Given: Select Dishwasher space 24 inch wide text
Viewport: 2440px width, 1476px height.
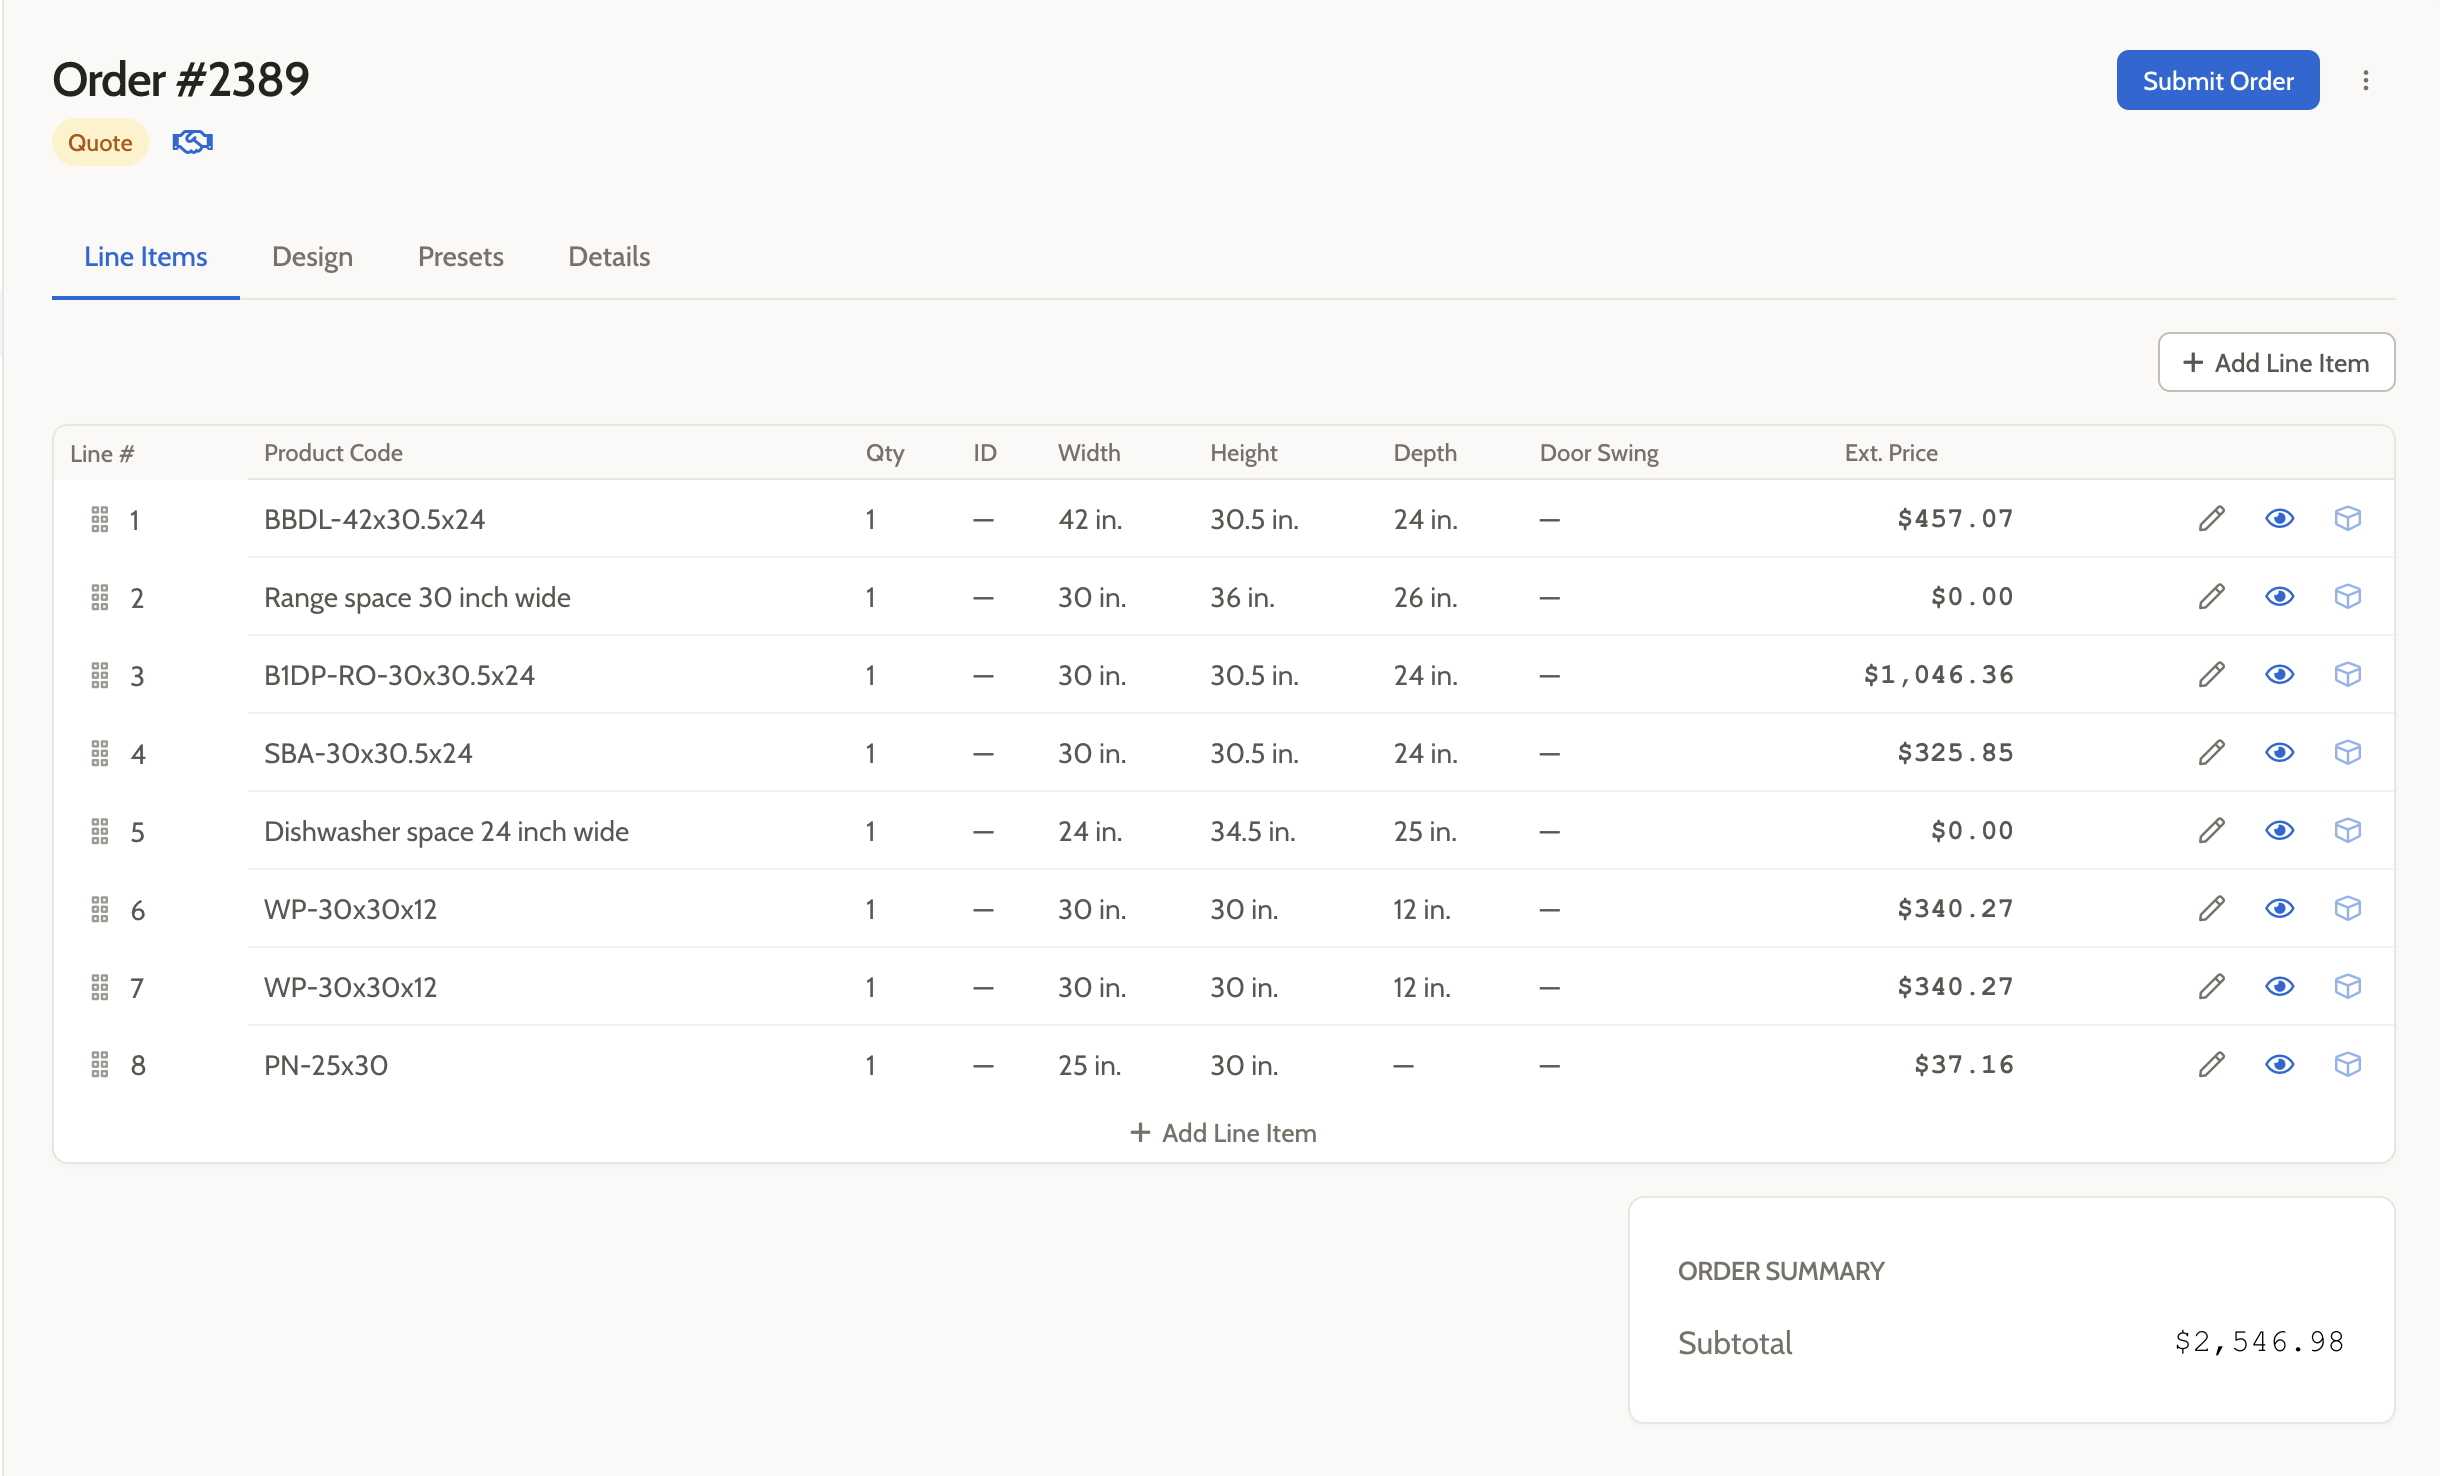Looking at the screenshot, I should click(x=446, y=831).
